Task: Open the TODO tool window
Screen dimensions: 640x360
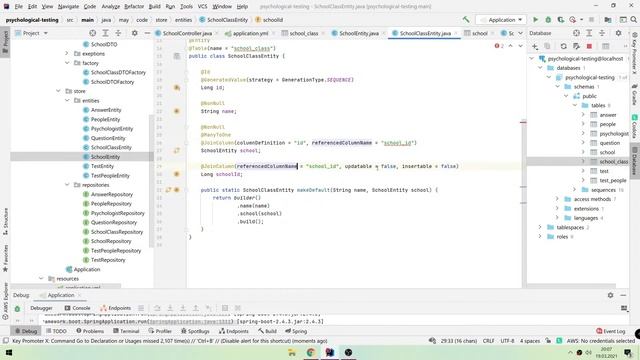Action: 56,331
